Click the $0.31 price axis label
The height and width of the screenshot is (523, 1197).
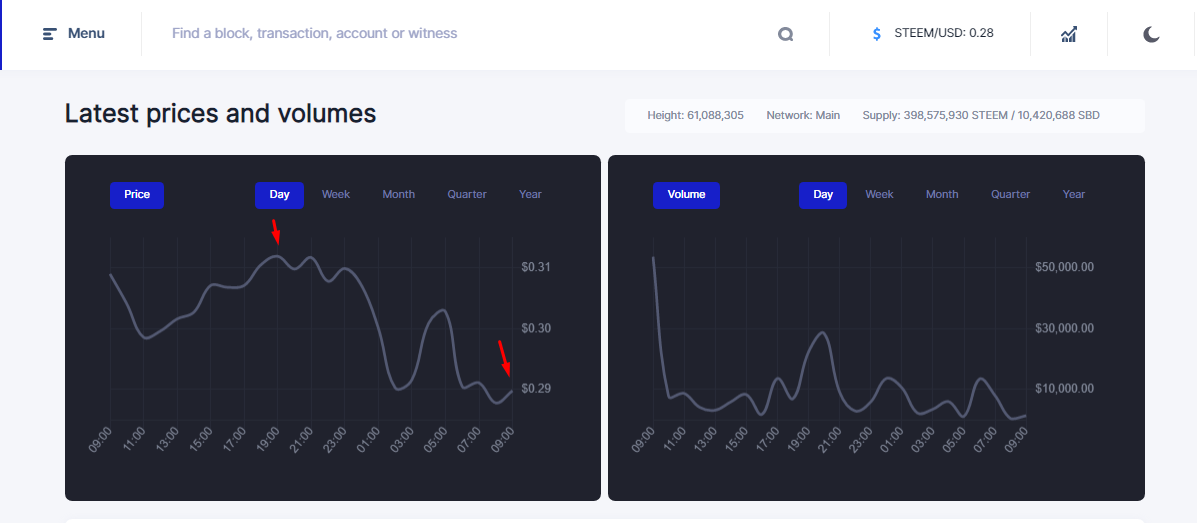(536, 267)
